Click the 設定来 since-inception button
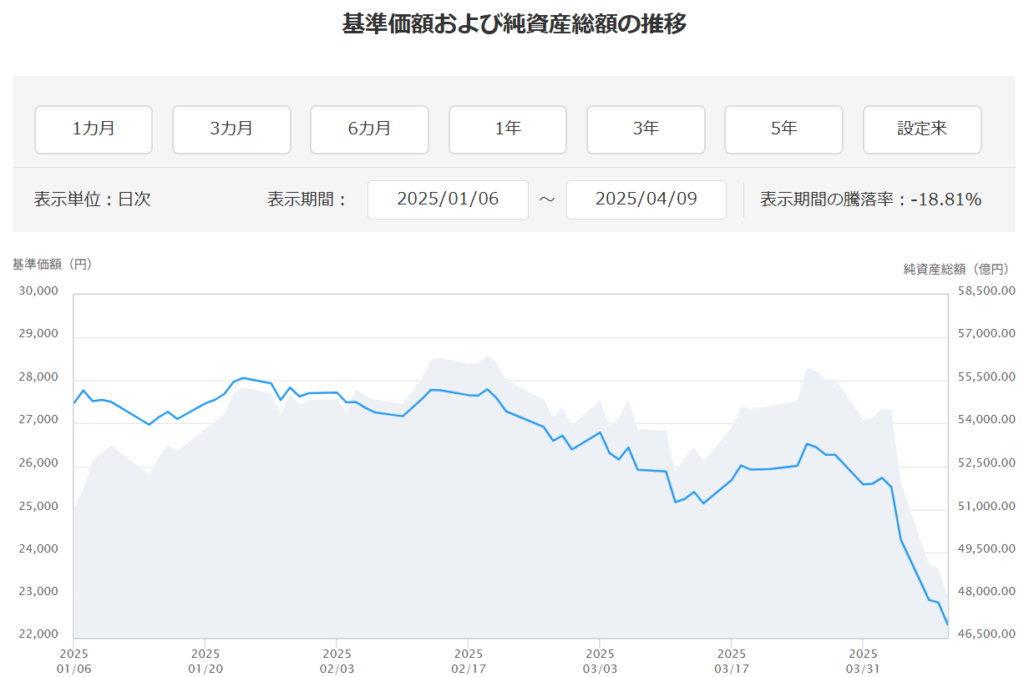The height and width of the screenshot is (677, 1024). 921,129
